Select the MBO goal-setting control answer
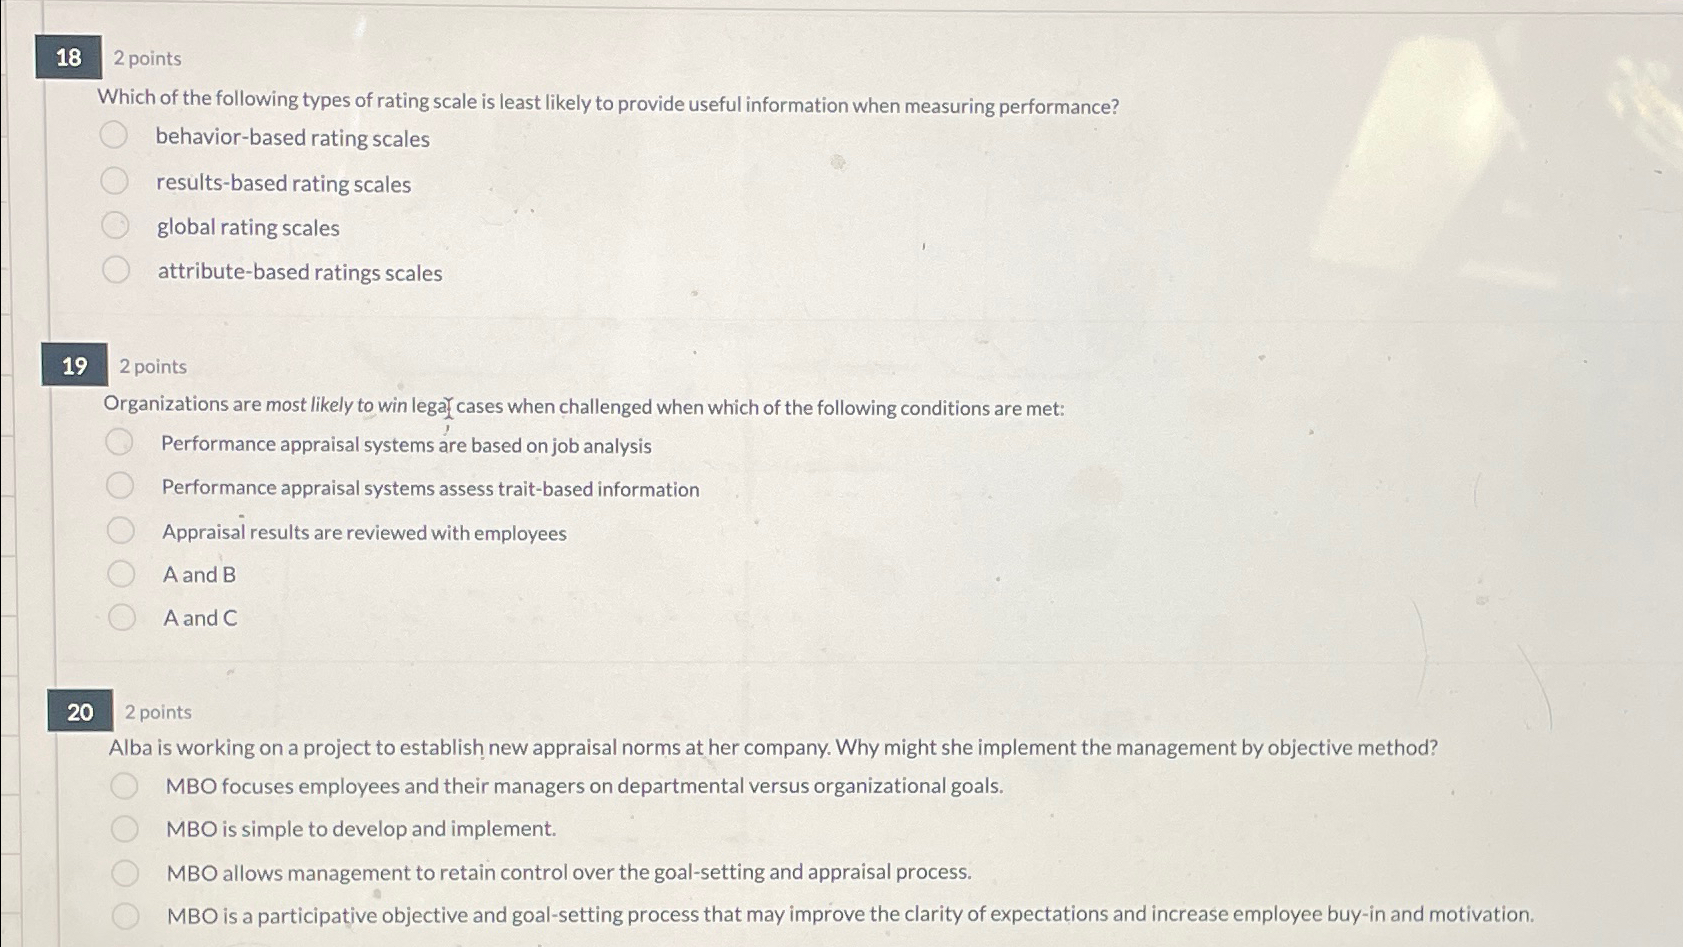This screenshot has height=947, width=1683. (x=127, y=870)
